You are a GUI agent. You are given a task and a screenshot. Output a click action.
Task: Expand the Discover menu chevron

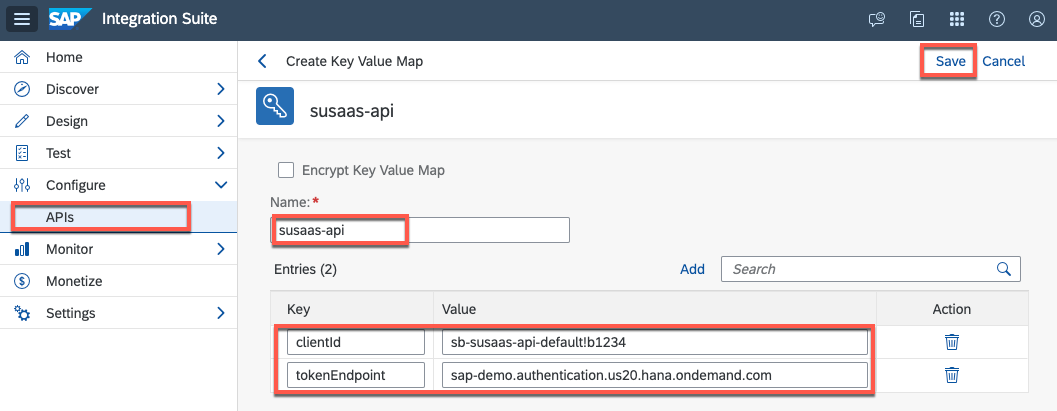(x=220, y=89)
